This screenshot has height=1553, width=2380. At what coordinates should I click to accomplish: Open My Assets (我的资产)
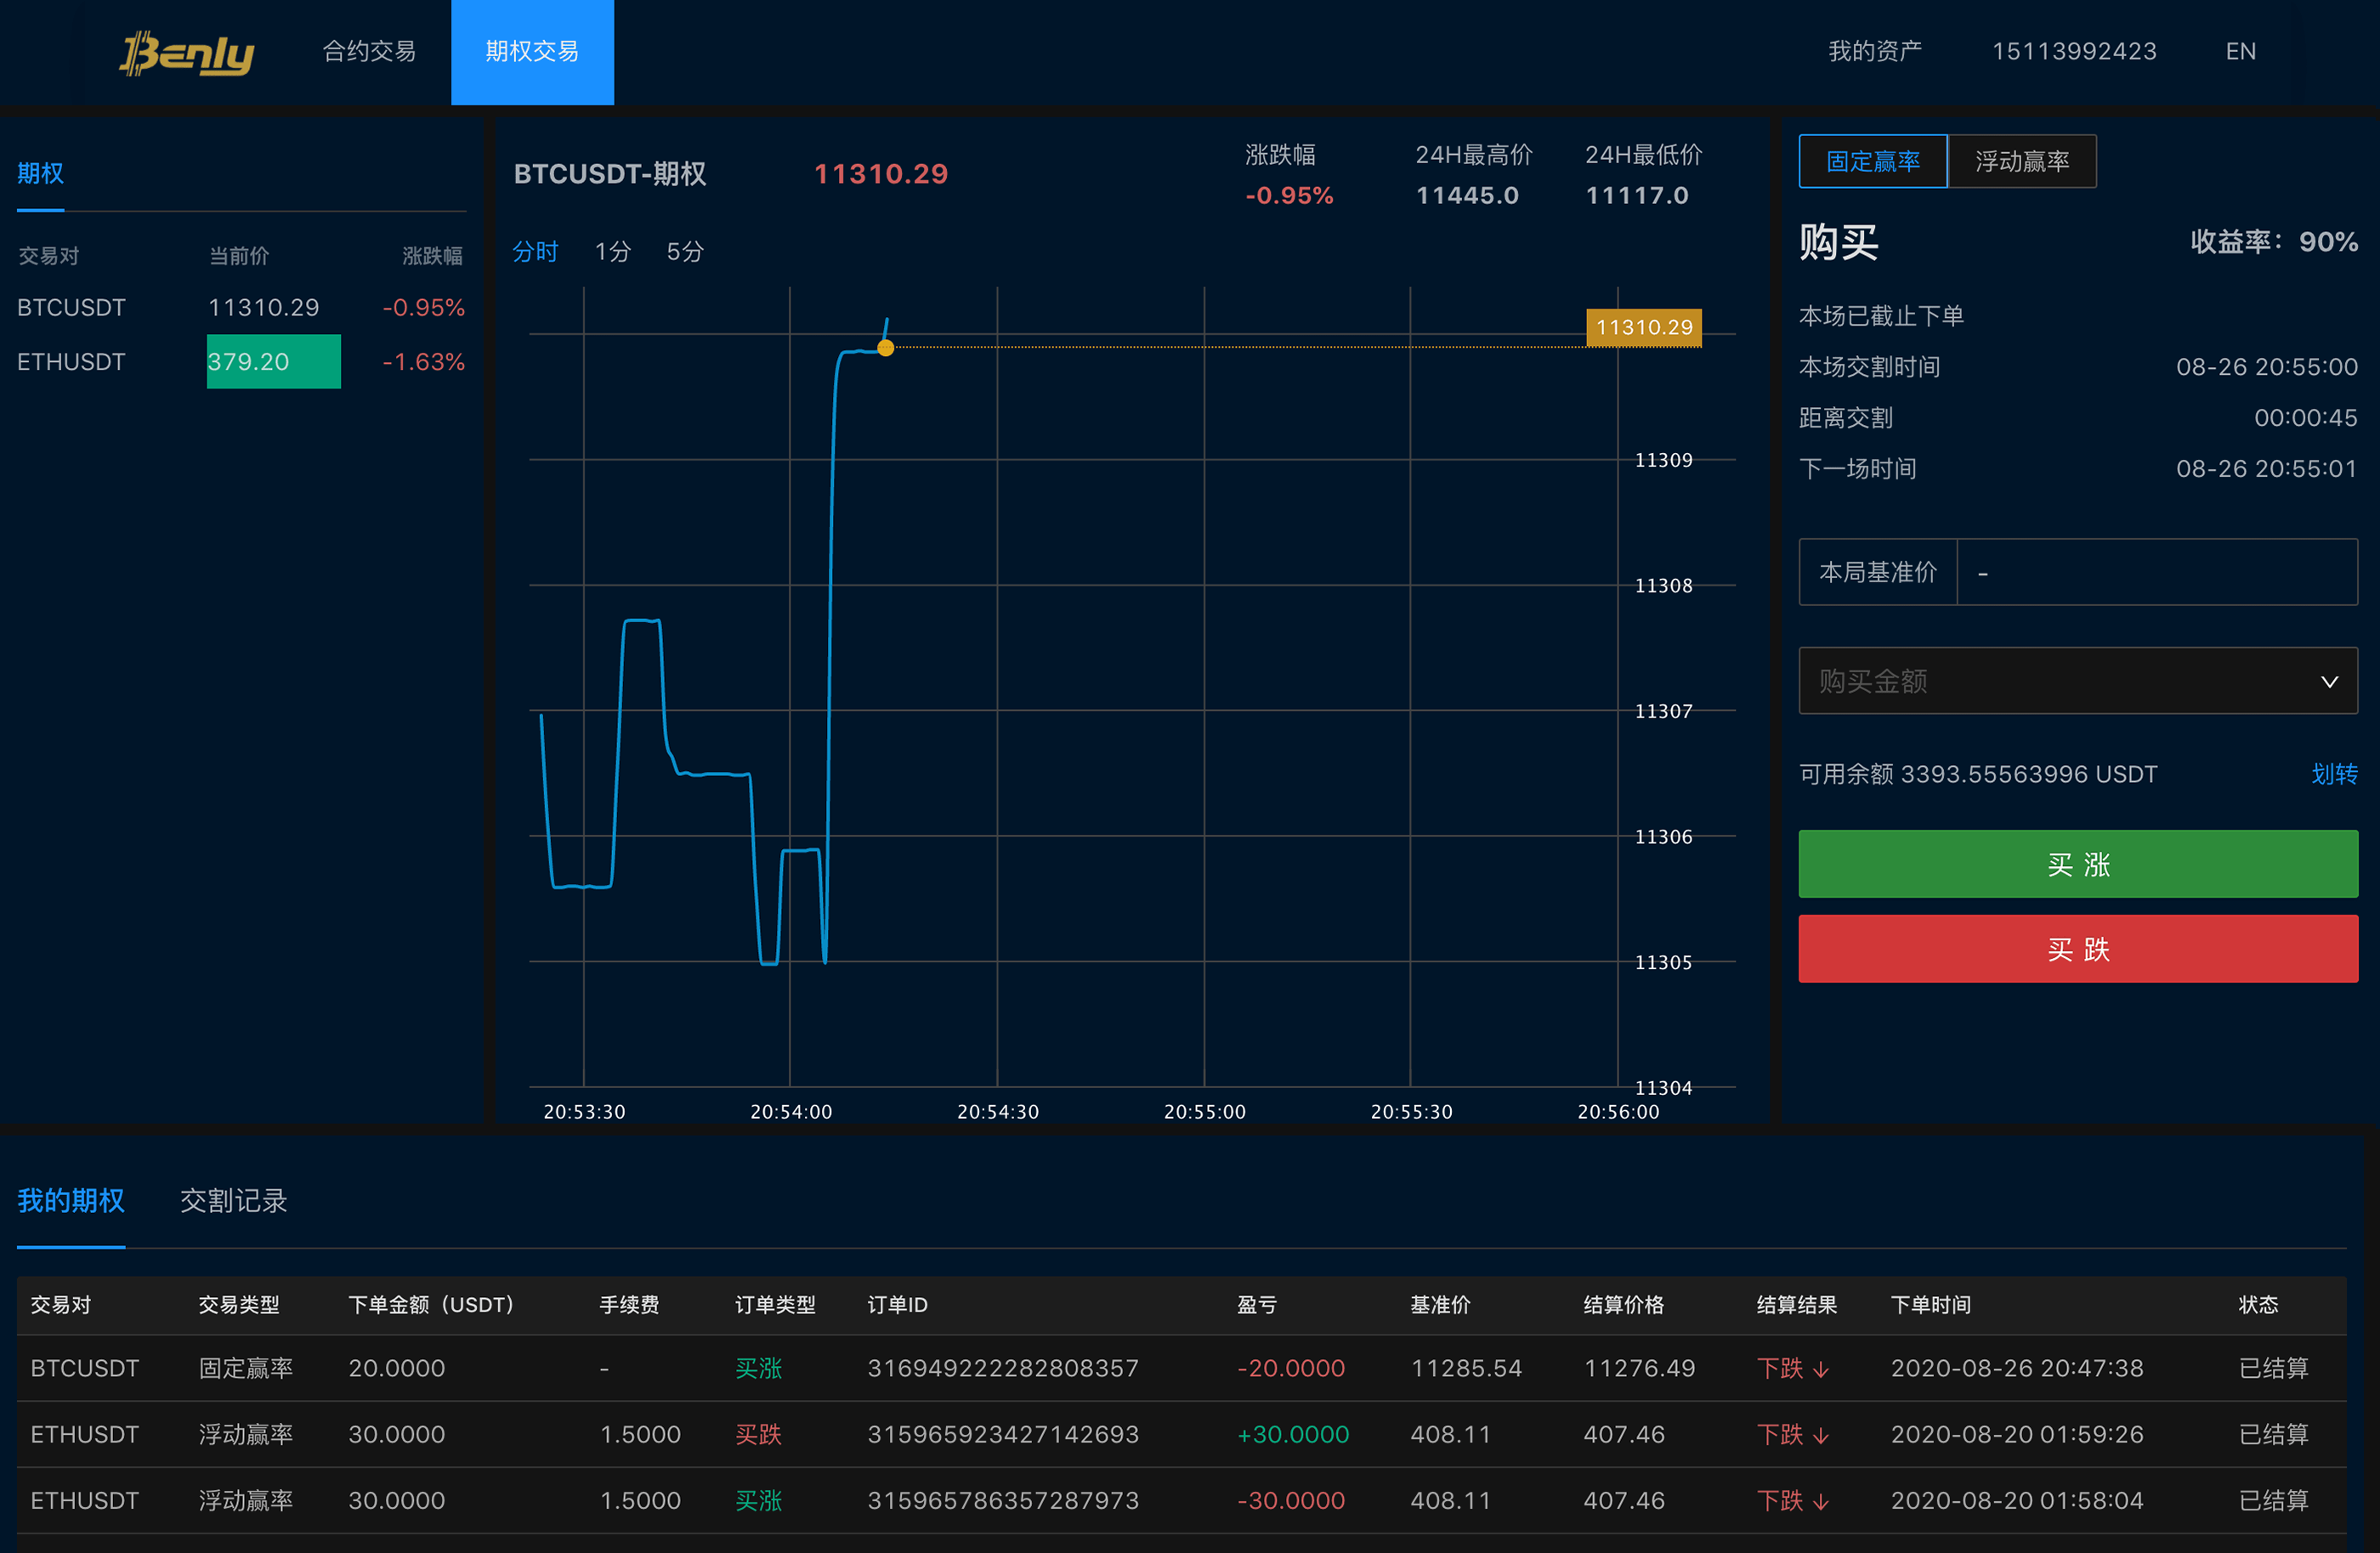point(1874,51)
